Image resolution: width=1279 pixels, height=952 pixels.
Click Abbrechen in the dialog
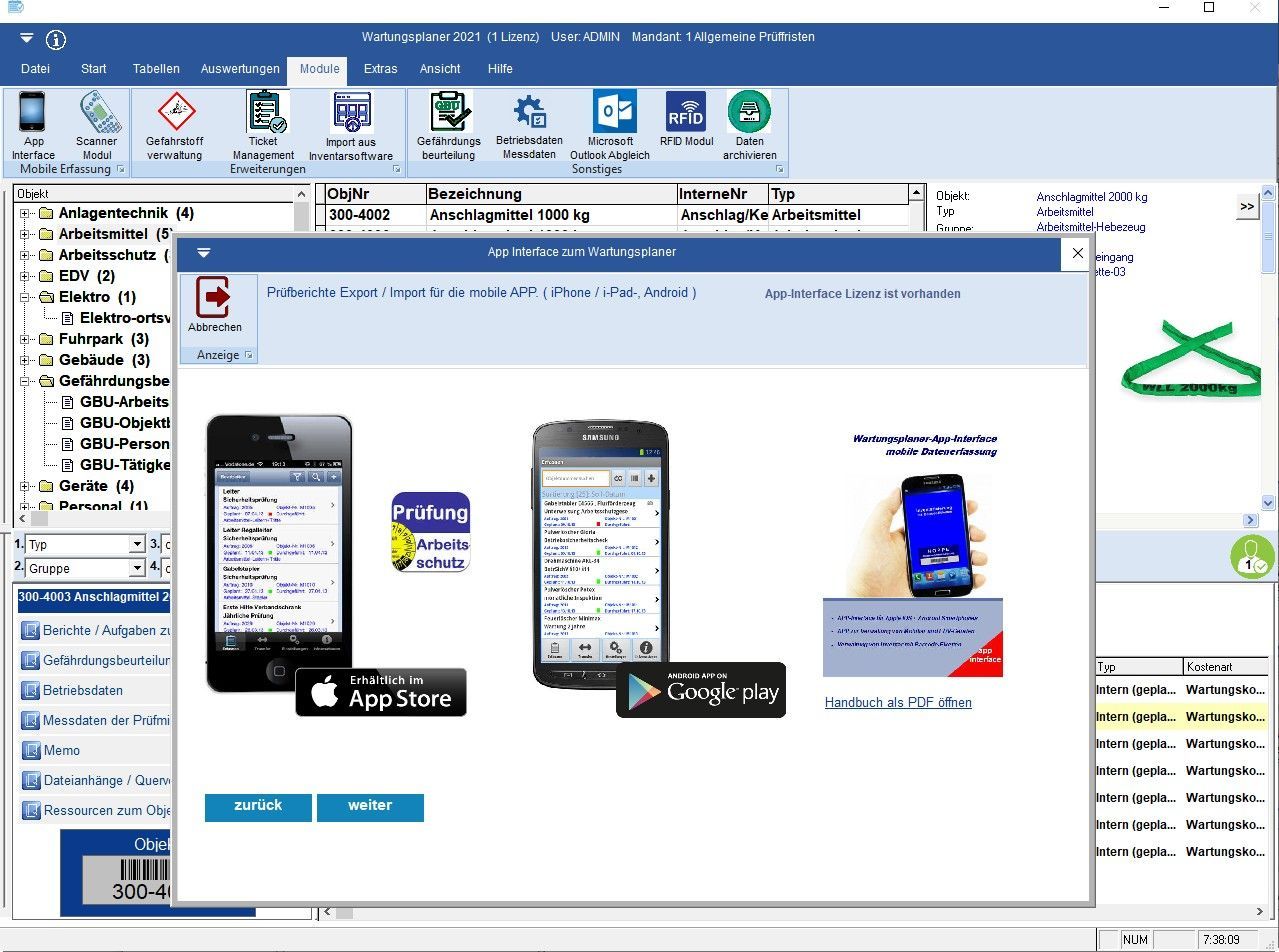(215, 306)
